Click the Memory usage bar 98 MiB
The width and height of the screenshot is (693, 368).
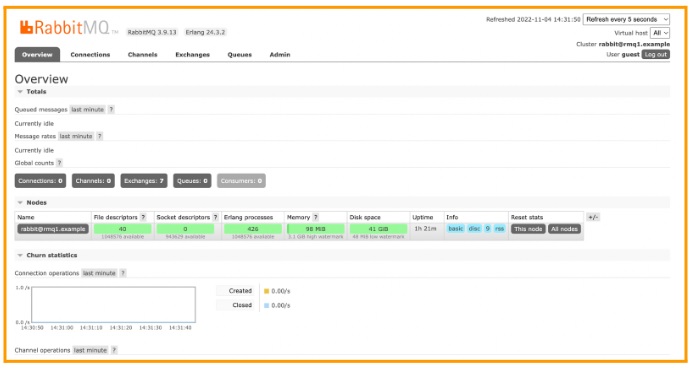[316, 229]
